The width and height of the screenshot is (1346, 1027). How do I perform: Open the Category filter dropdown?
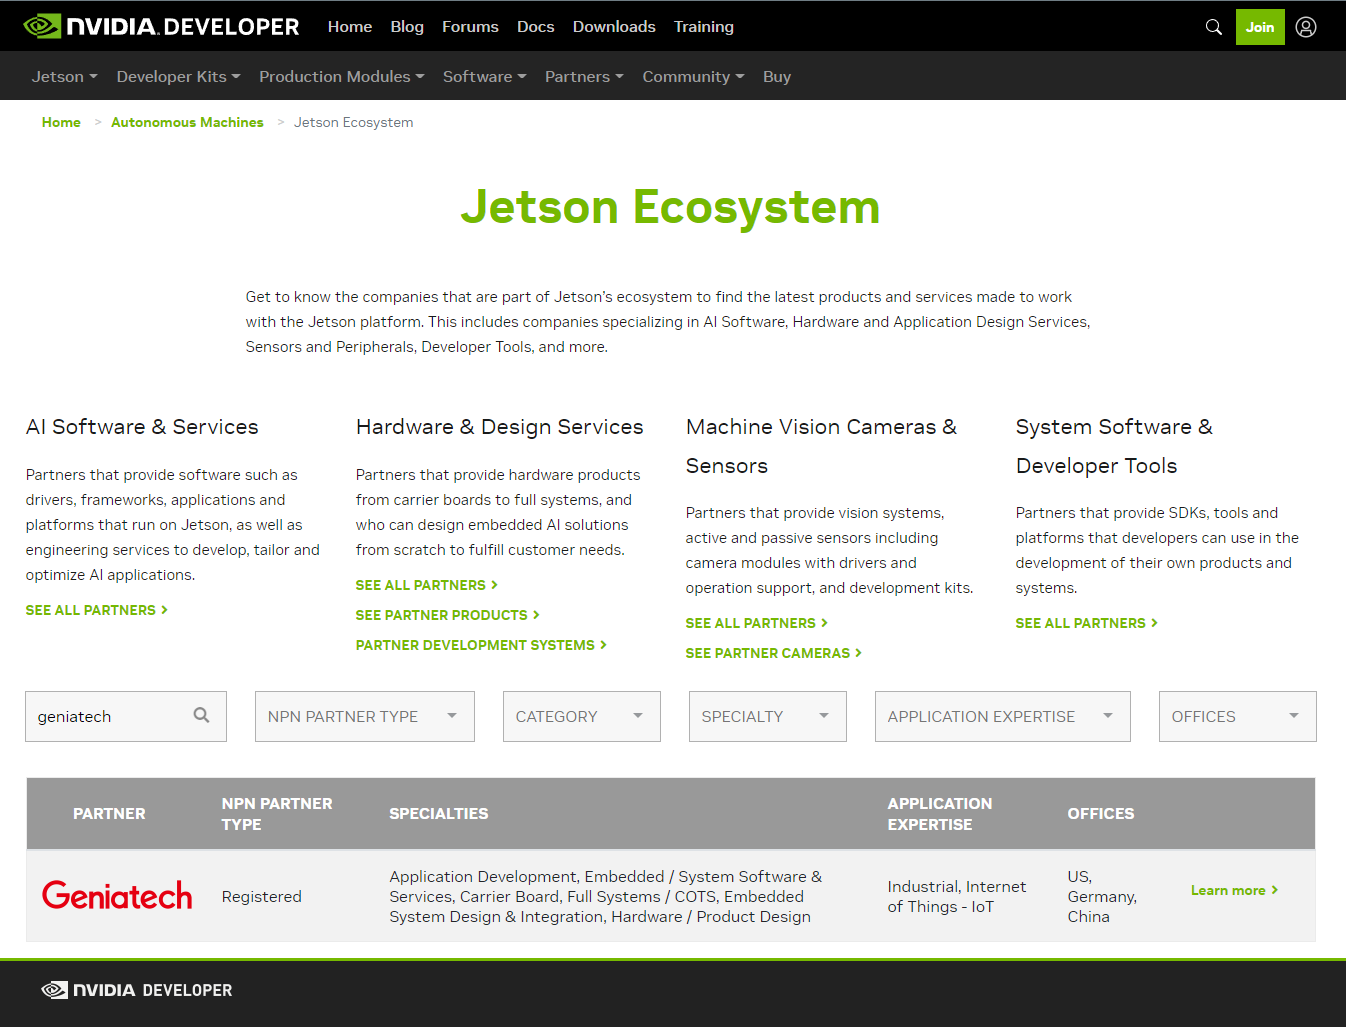point(582,716)
